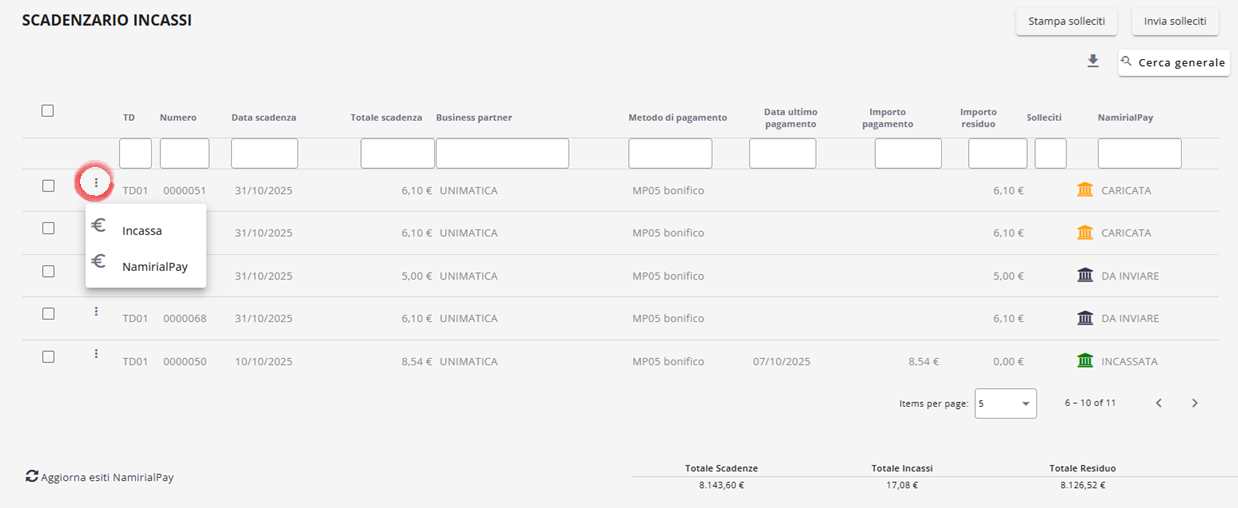Open three-dot menu for invoice 0000068
1238x508 pixels.
tap(96, 312)
